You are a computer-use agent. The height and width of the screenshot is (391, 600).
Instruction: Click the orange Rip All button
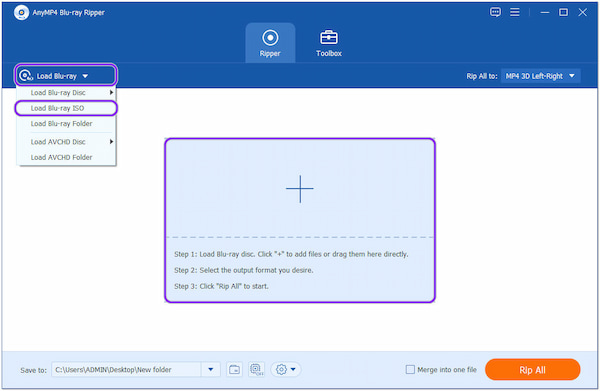point(532,370)
